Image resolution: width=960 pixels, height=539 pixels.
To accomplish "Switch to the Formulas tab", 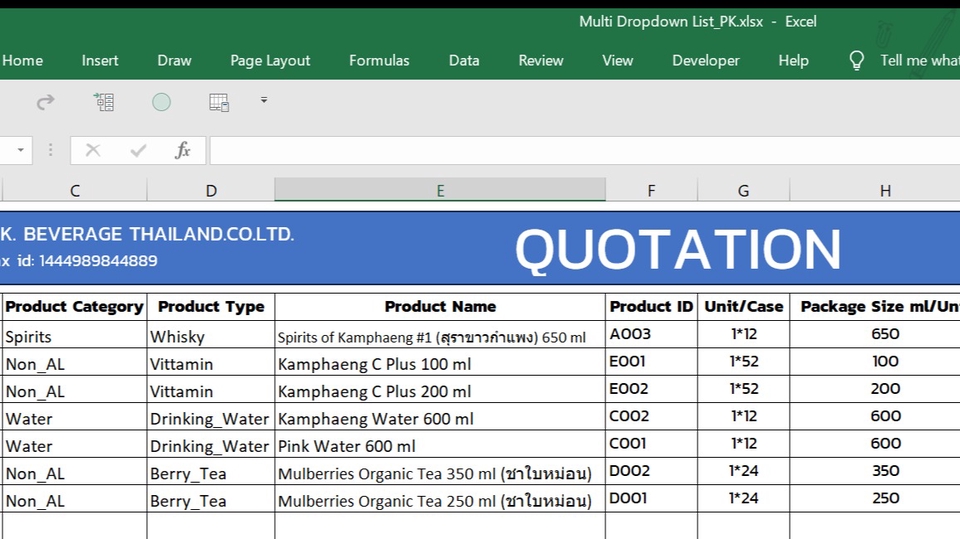I will tap(379, 60).
